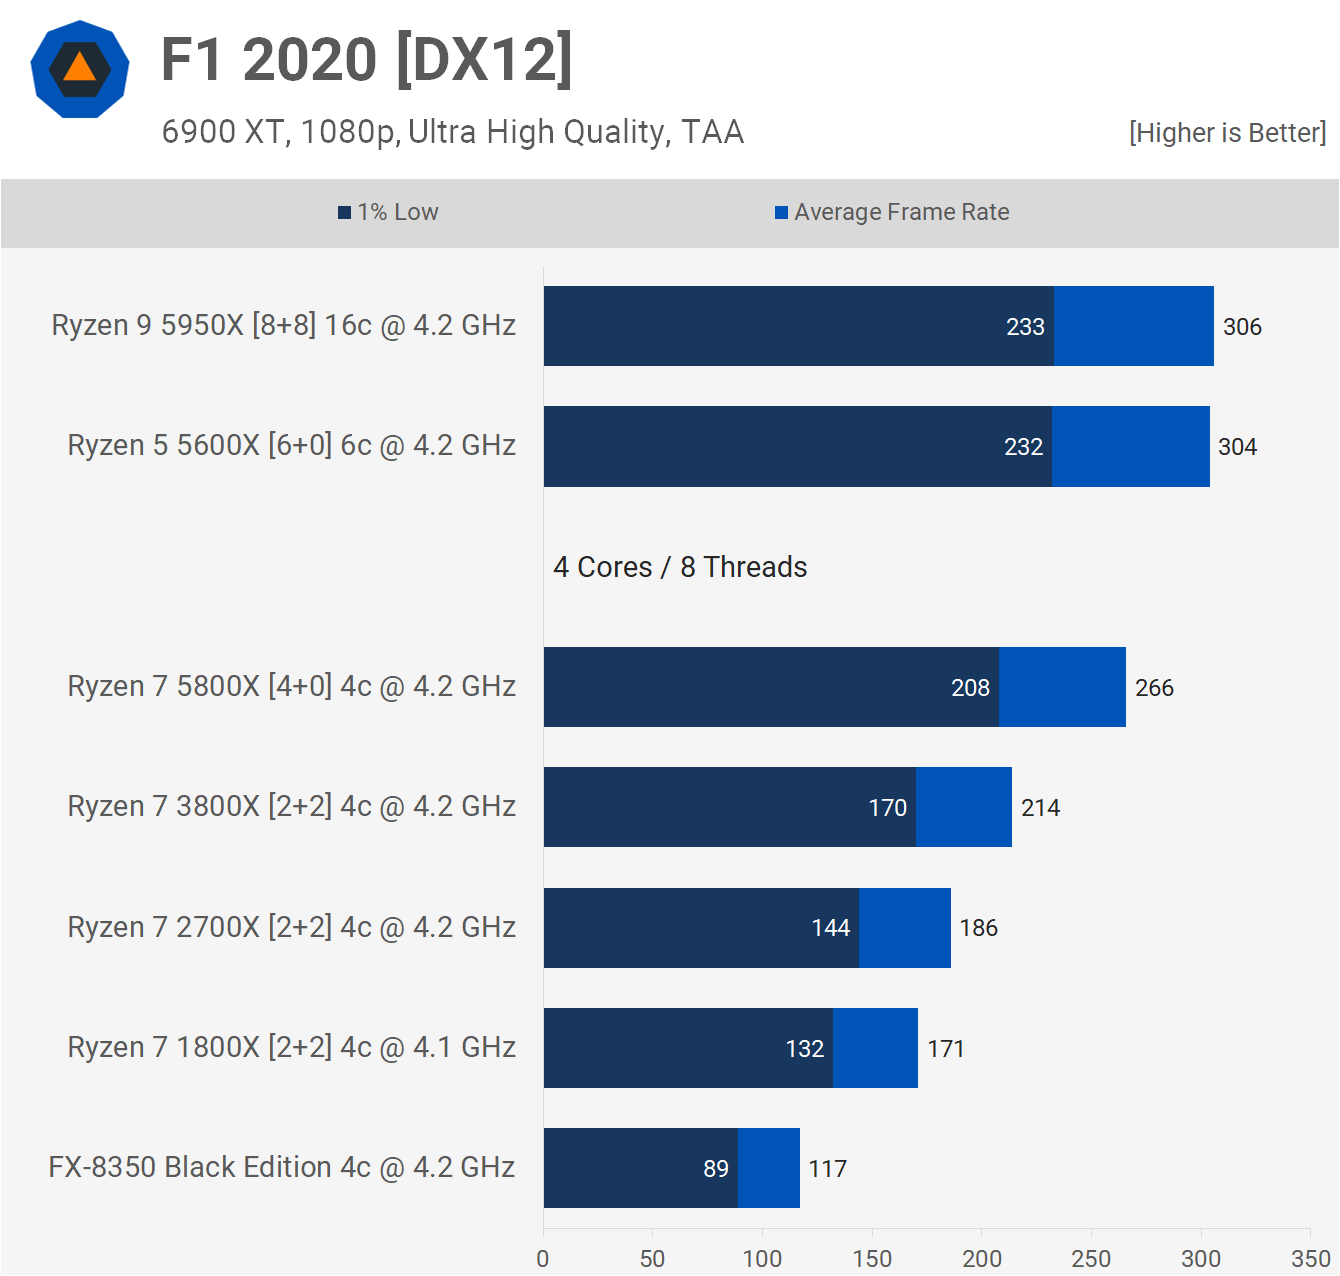Image resolution: width=1340 pixels, height=1276 pixels.
Task: Select the Ryzen 5 5600X row label
Action: (x=291, y=445)
